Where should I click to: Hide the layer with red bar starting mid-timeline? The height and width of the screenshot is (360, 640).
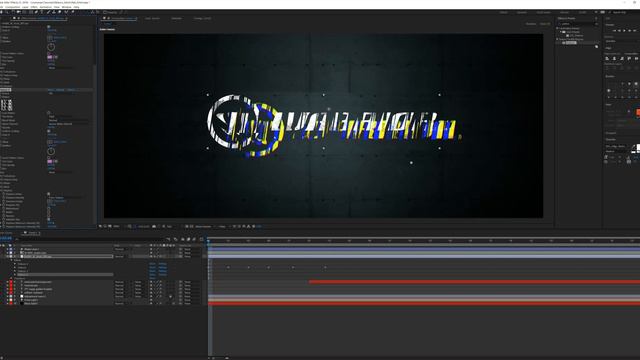click(7, 282)
